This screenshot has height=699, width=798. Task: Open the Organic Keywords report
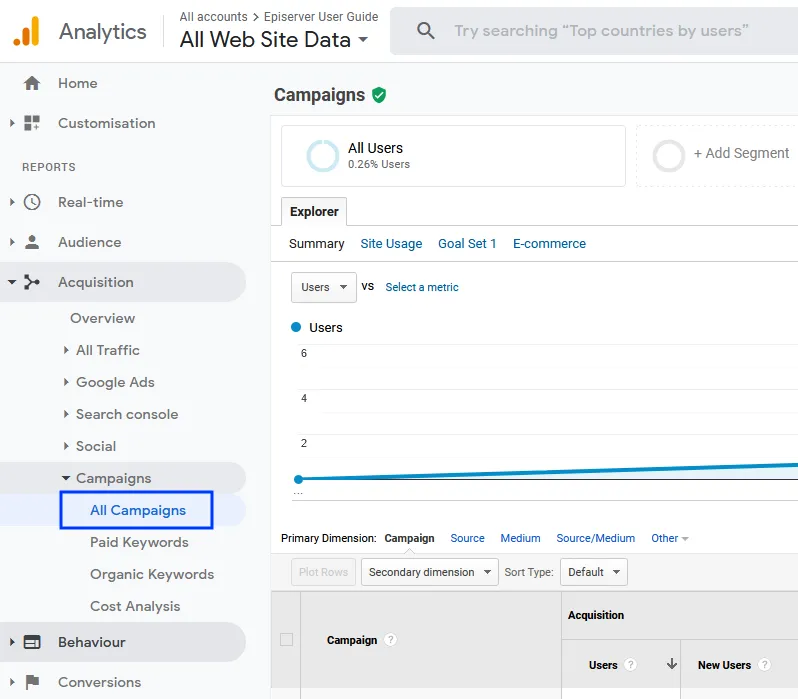tap(152, 574)
